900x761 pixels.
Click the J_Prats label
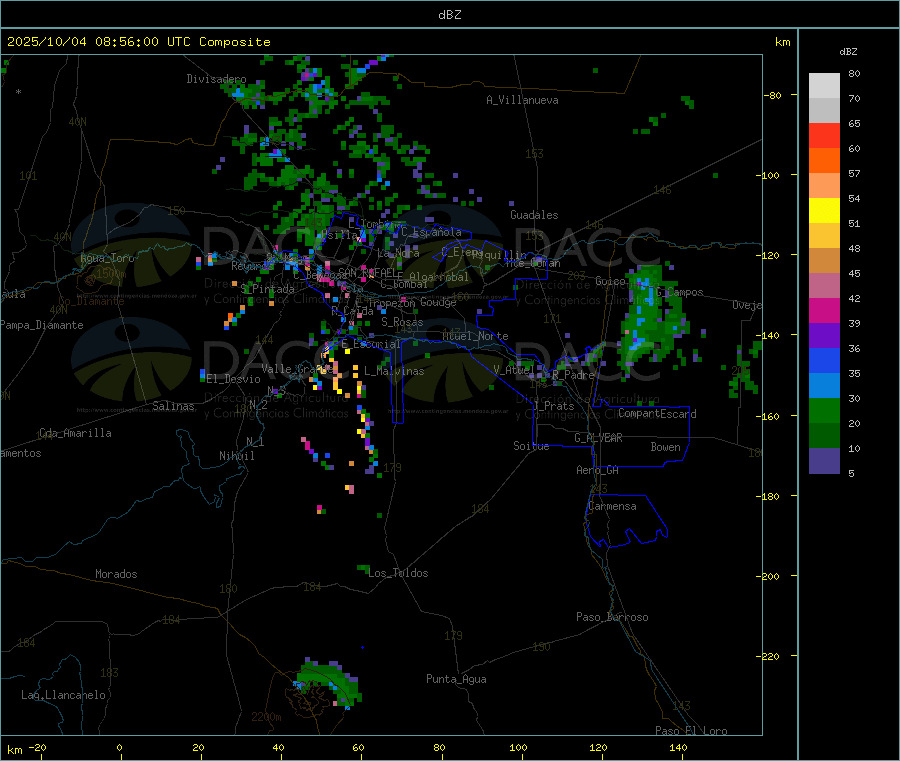(x=553, y=406)
